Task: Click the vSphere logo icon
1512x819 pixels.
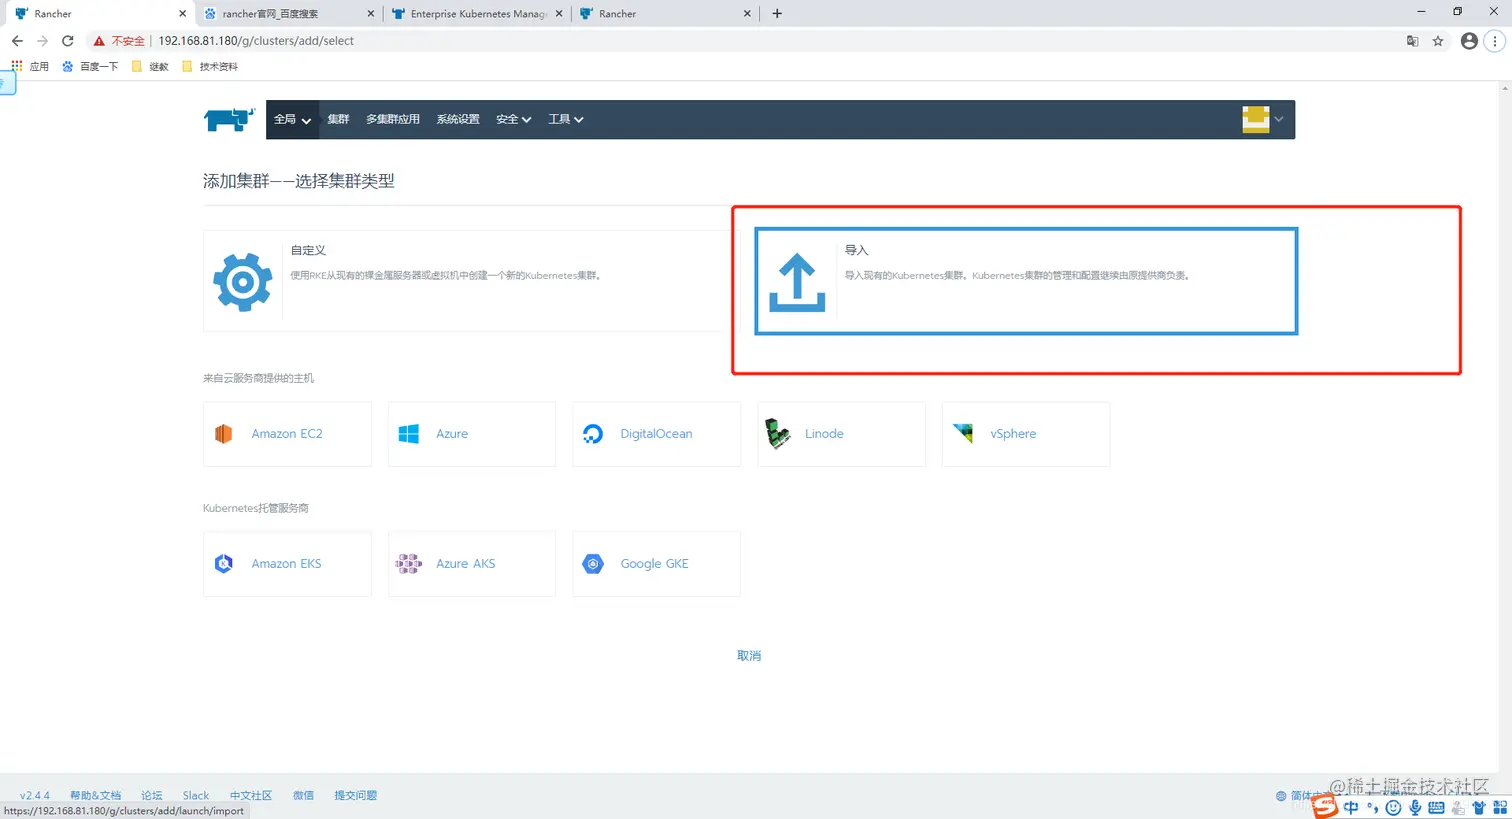Action: 963,433
